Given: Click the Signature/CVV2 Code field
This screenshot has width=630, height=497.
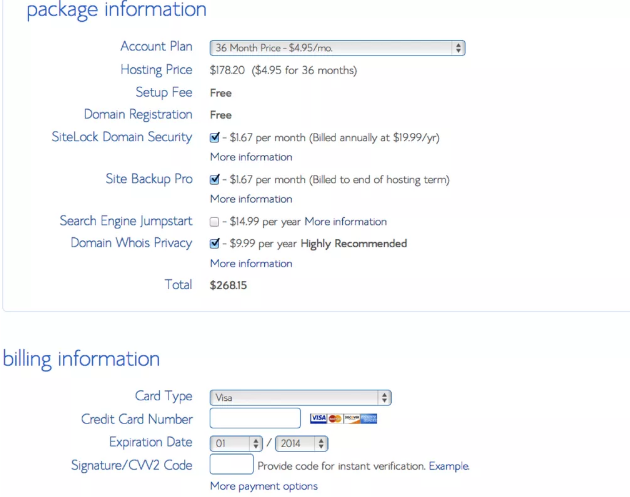Looking at the screenshot, I should 231,464.
